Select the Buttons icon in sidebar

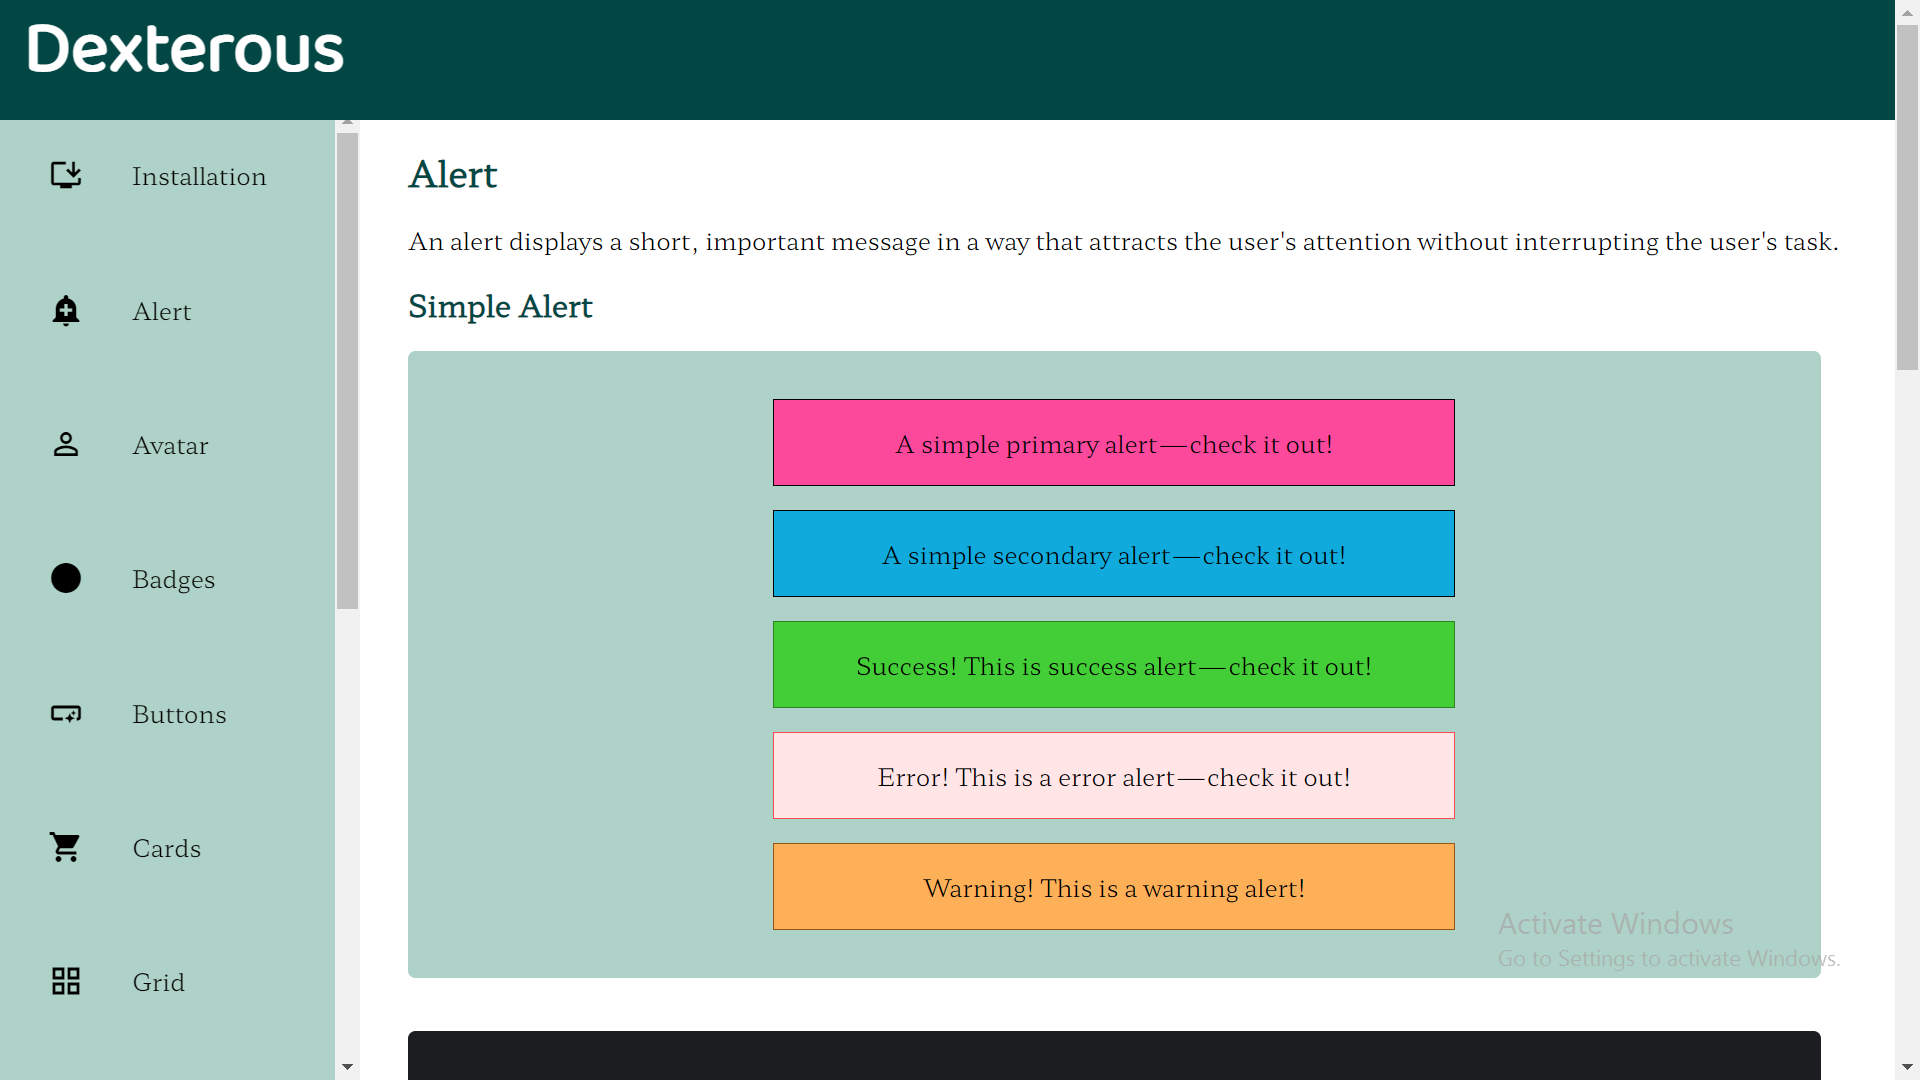tap(65, 714)
